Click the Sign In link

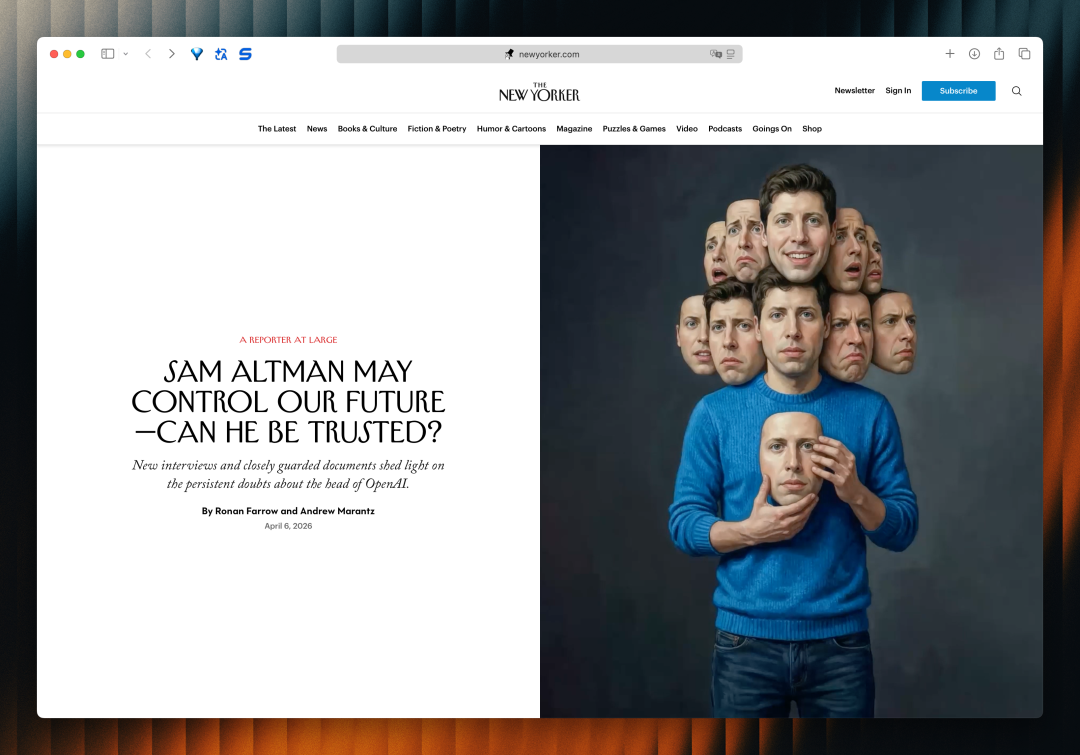[x=898, y=91]
